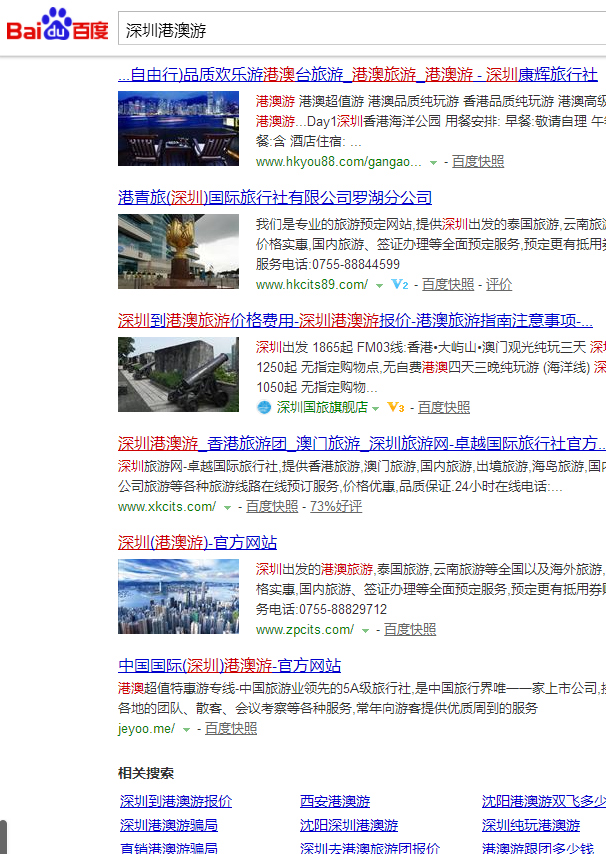Click the Baidu logo
The height and width of the screenshot is (854, 606).
pos(57,25)
